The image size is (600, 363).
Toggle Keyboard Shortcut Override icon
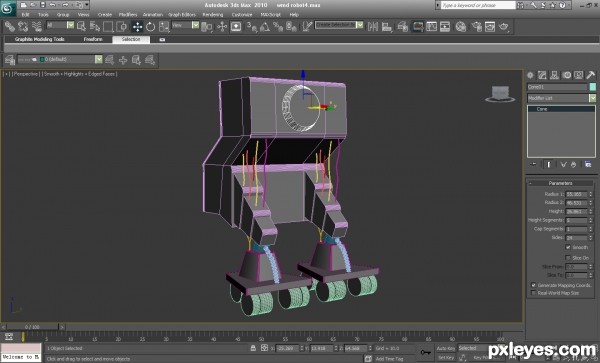coord(236,26)
